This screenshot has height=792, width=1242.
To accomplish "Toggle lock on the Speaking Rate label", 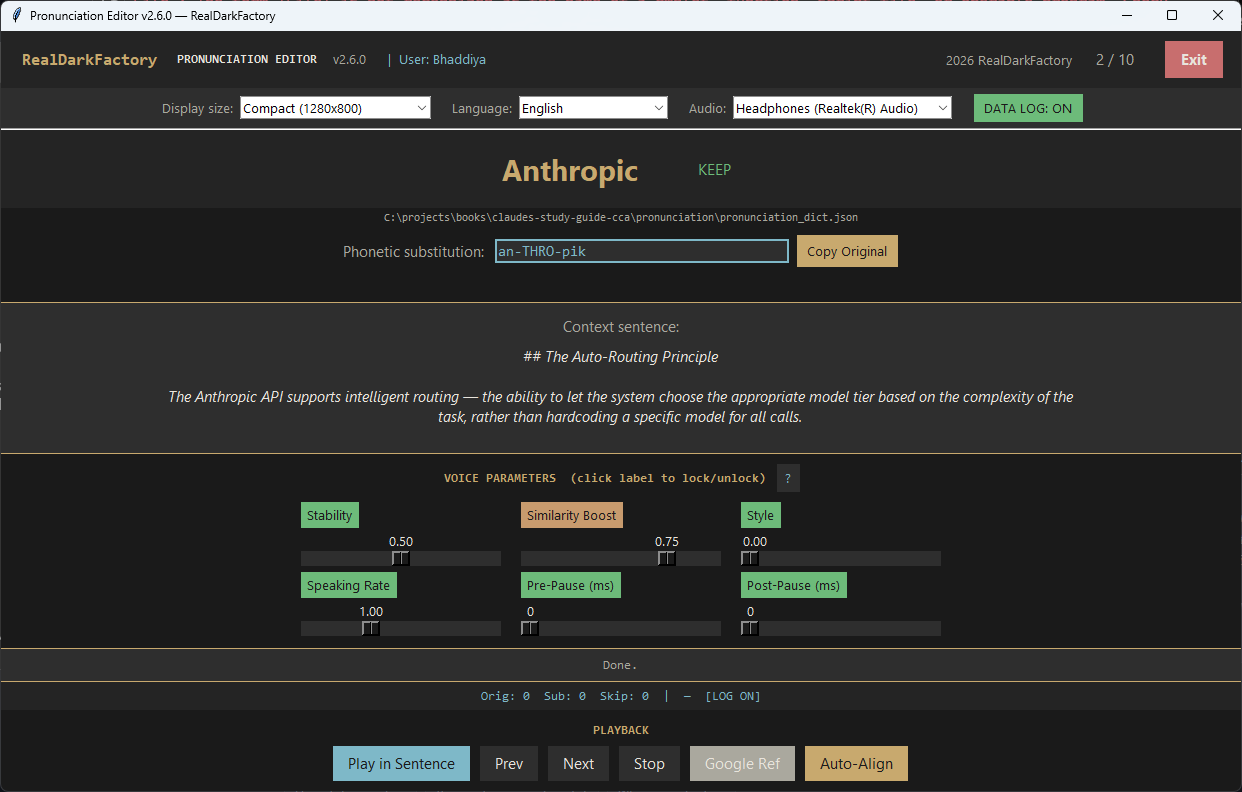I will click(348, 585).
